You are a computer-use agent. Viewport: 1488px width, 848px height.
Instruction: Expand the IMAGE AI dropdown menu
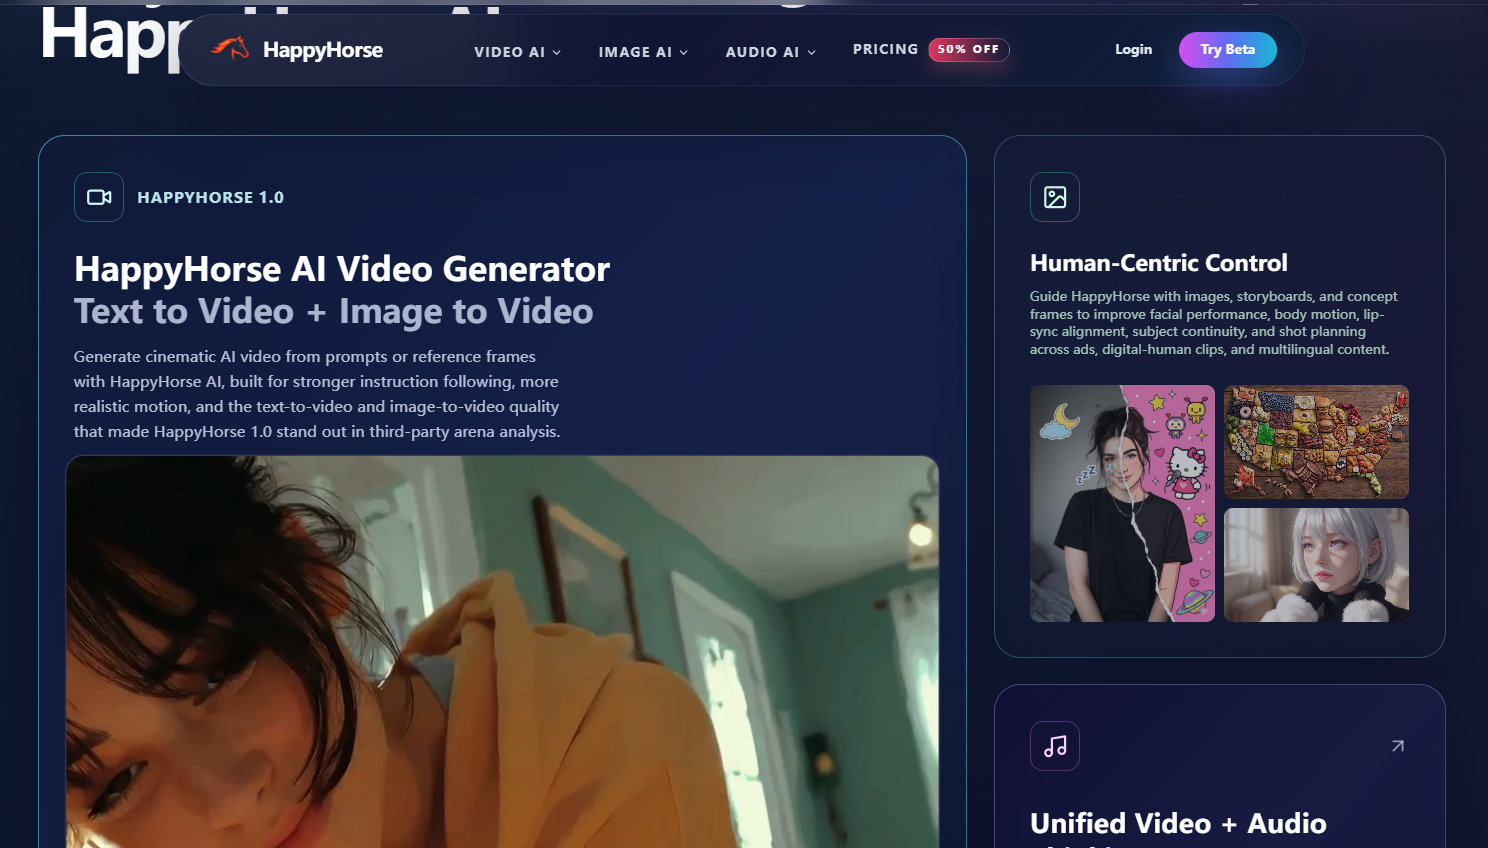[x=643, y=52]
